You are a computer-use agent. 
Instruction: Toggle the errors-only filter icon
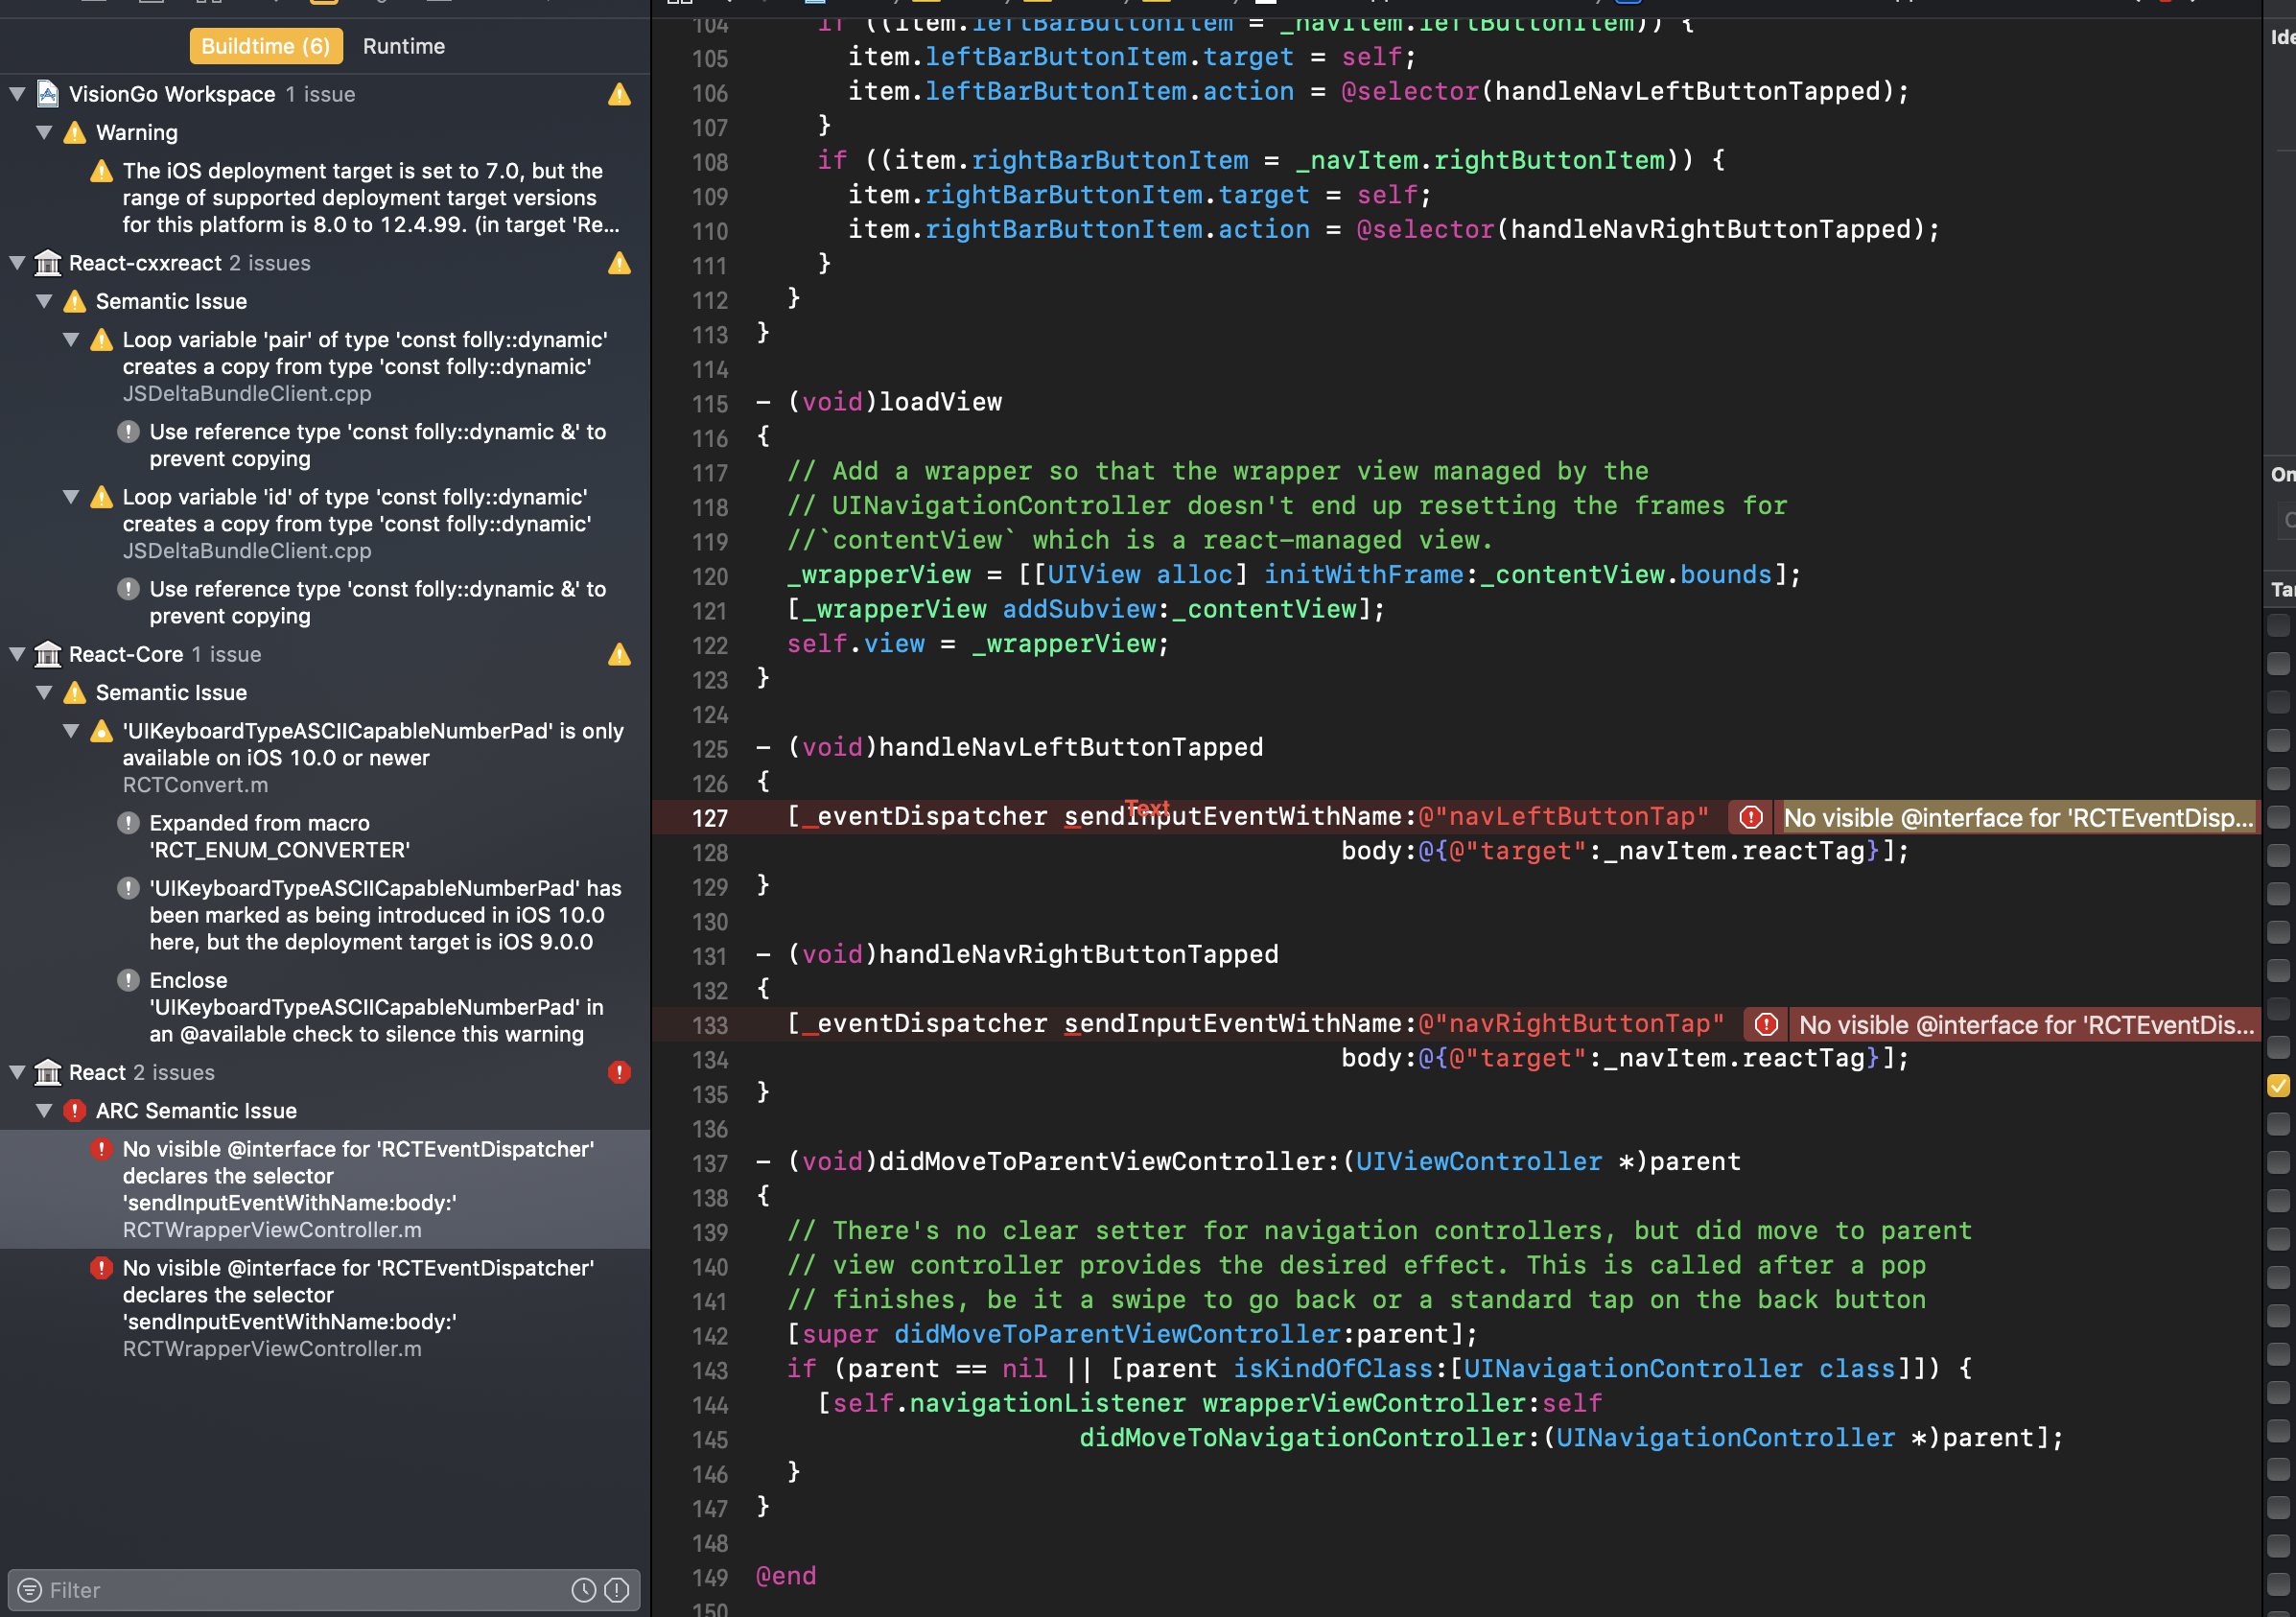617,1590
